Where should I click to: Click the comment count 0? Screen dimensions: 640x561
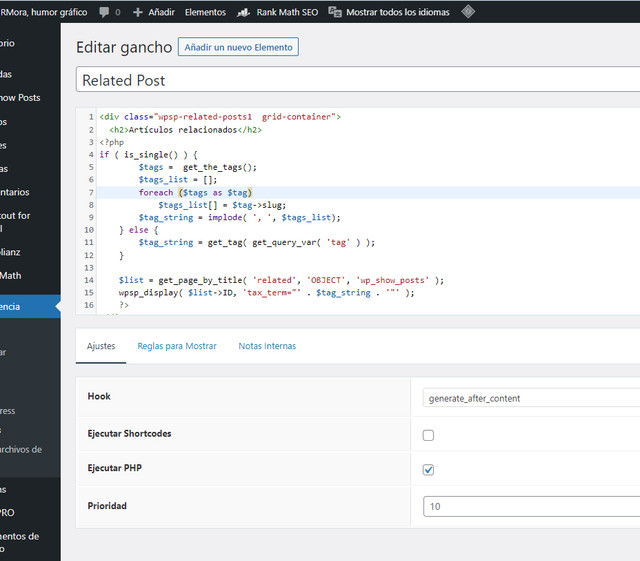click(118, 13)
